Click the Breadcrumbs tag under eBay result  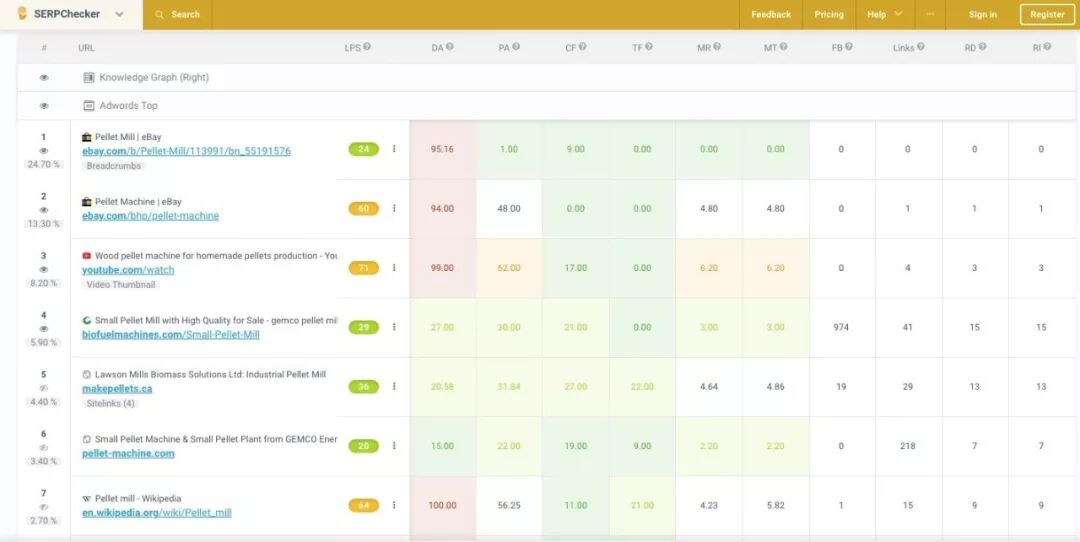[x=114, y=166]
